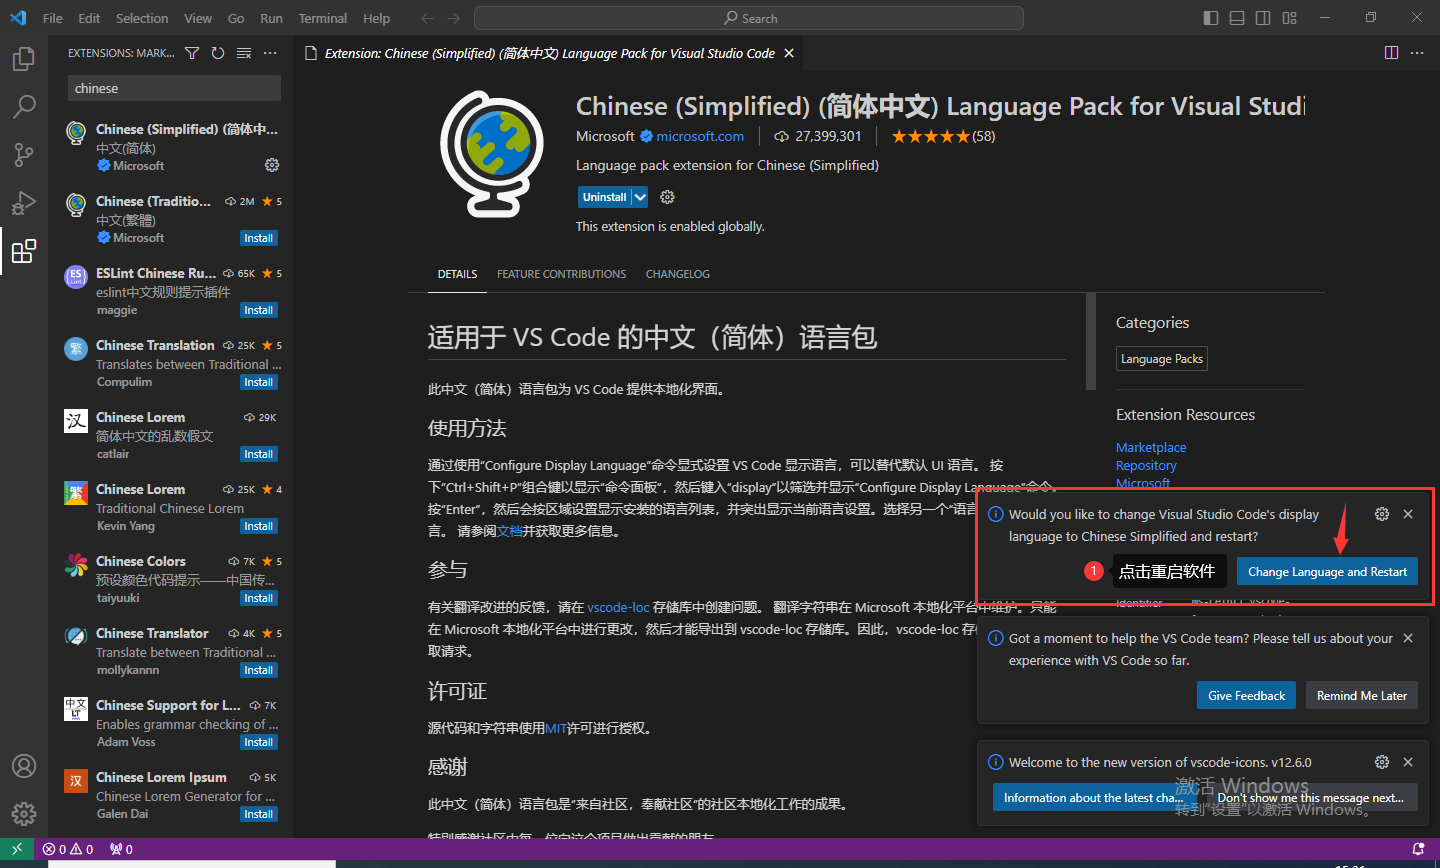Viewport: 1440px width, 868px height.
Task: Click the Give Feedback button
Action: coord(1246,696)
